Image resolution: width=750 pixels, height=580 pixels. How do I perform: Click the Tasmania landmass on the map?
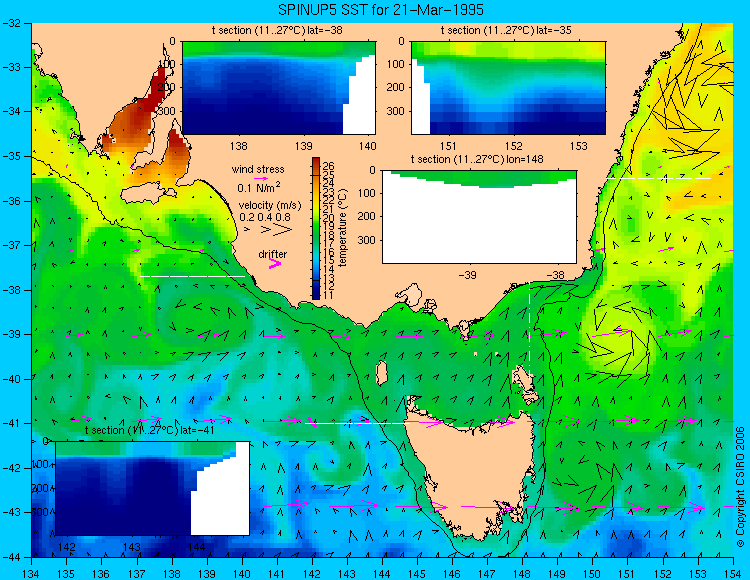pos(474,473)
